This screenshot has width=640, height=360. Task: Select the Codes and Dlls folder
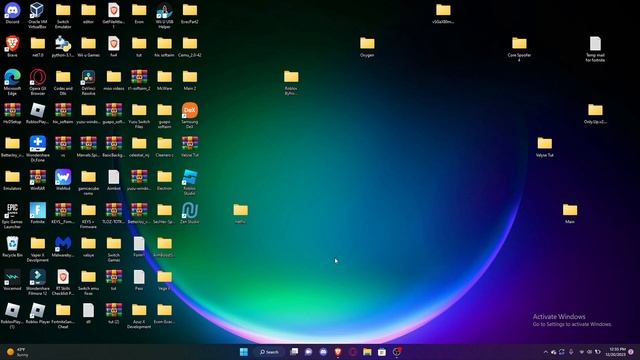[63, 82]
